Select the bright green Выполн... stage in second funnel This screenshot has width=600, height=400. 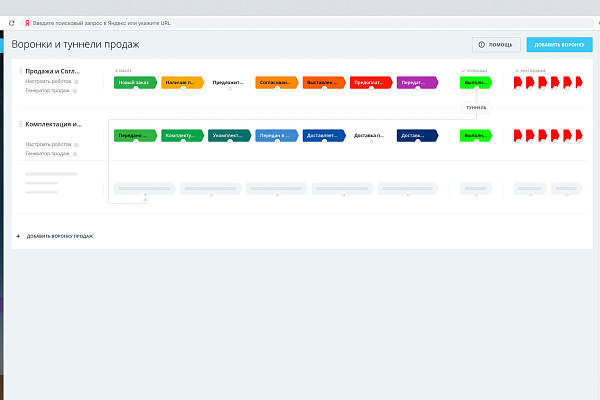point(476,135)
